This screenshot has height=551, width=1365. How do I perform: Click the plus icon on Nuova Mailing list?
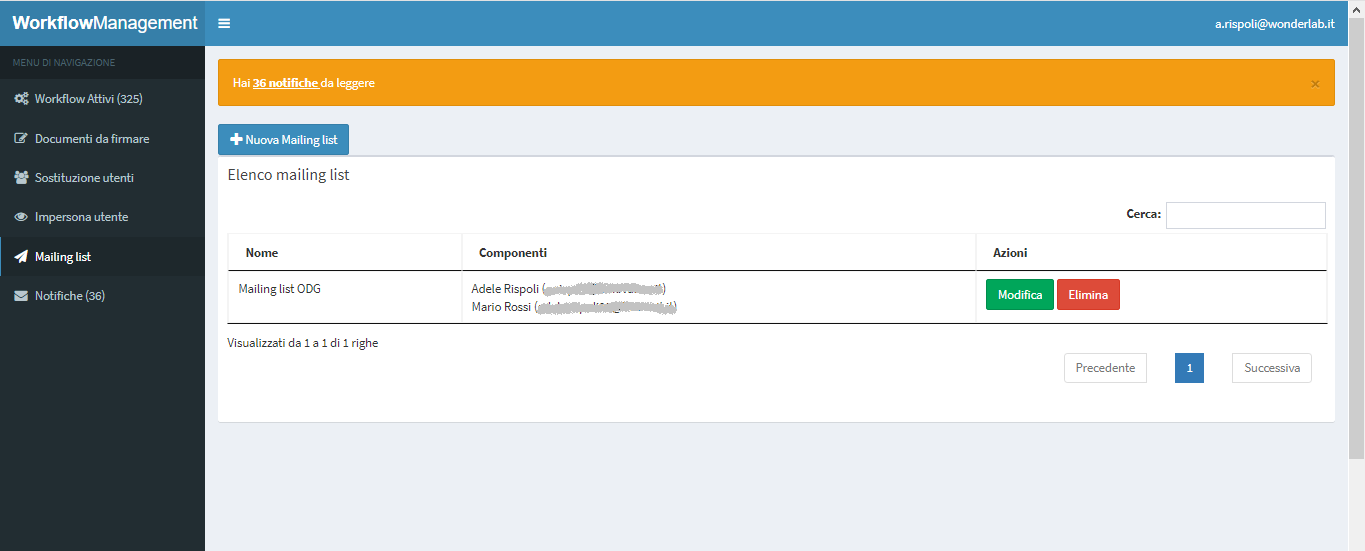(236, 140)
